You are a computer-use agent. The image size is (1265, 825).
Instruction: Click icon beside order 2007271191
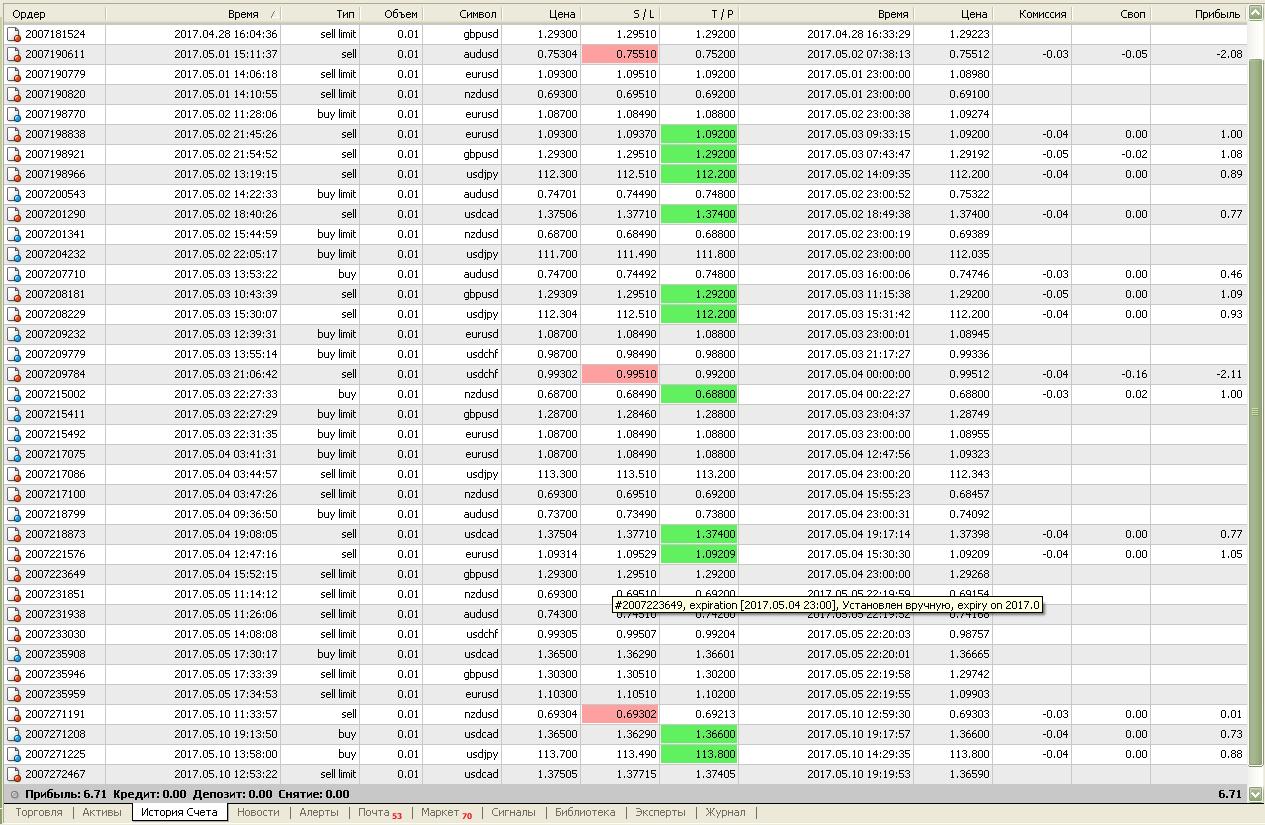(x=14, y=714)
